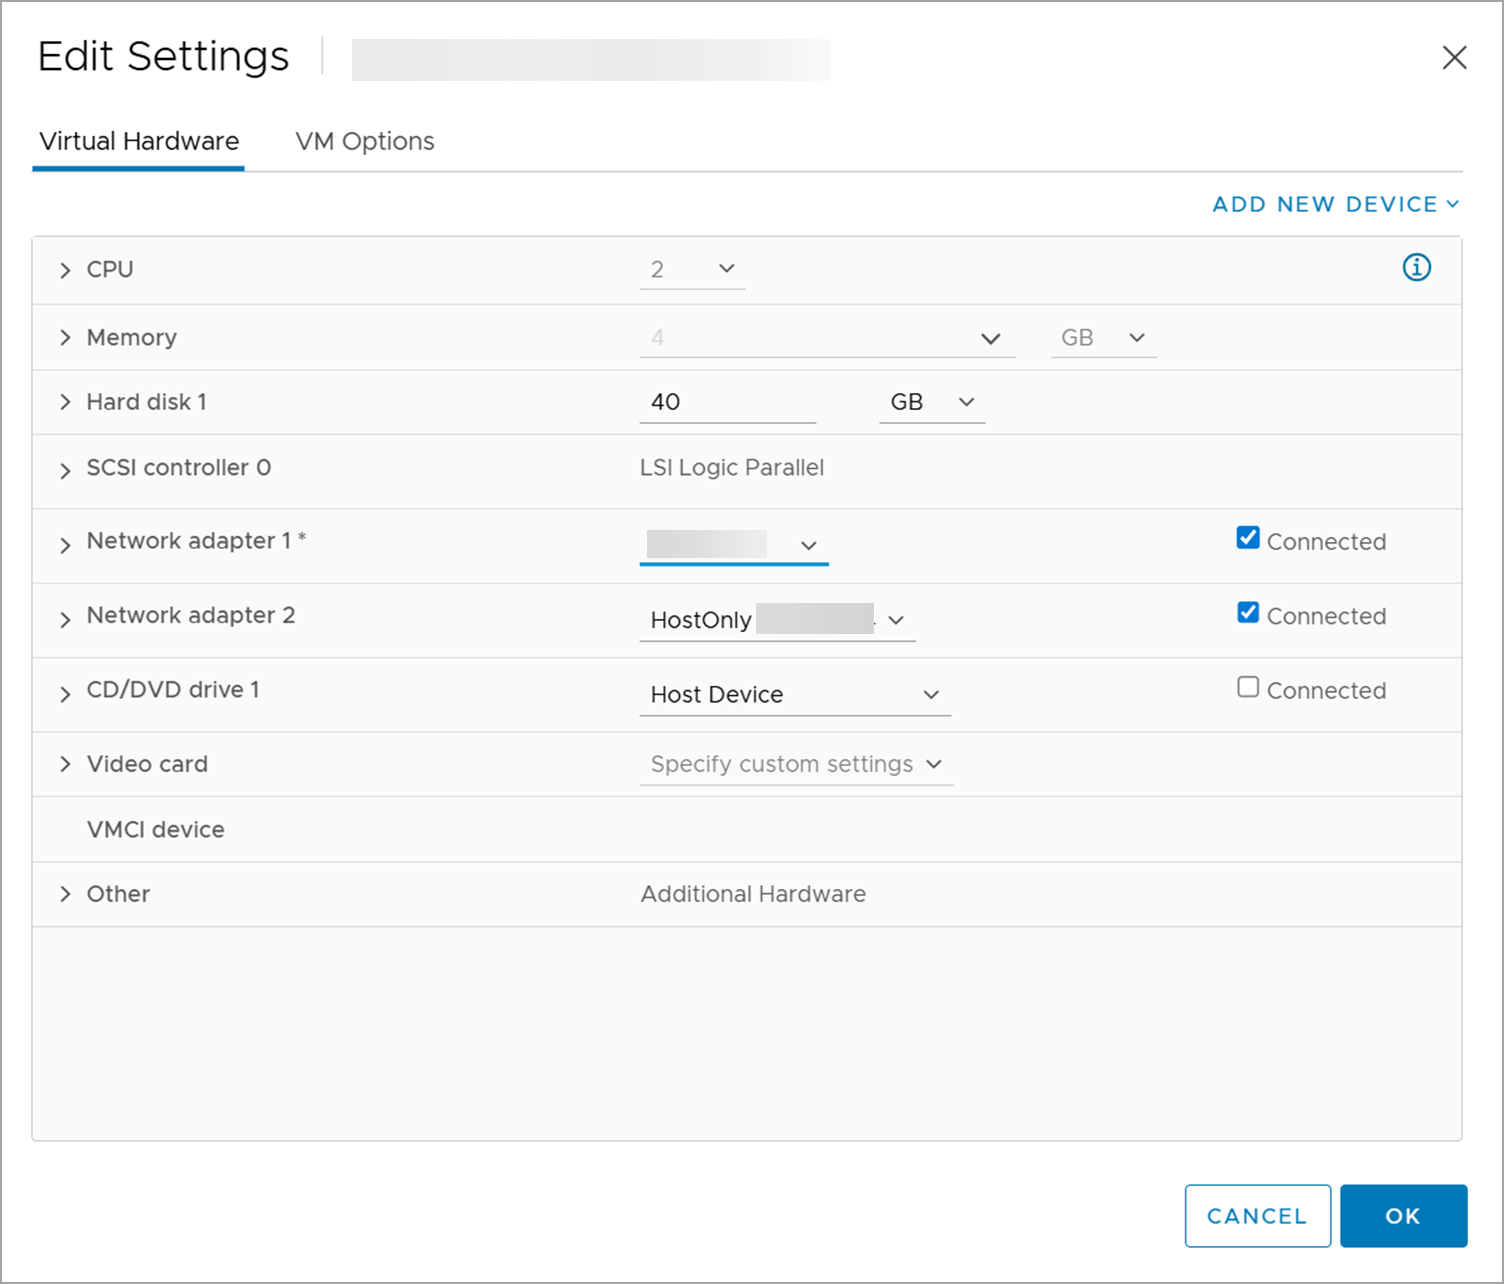This screenshot has height=1284, width=1504.
Task: Close the Edit Settings dialog
Action: pyautogui.click(x=1454, y=58)
